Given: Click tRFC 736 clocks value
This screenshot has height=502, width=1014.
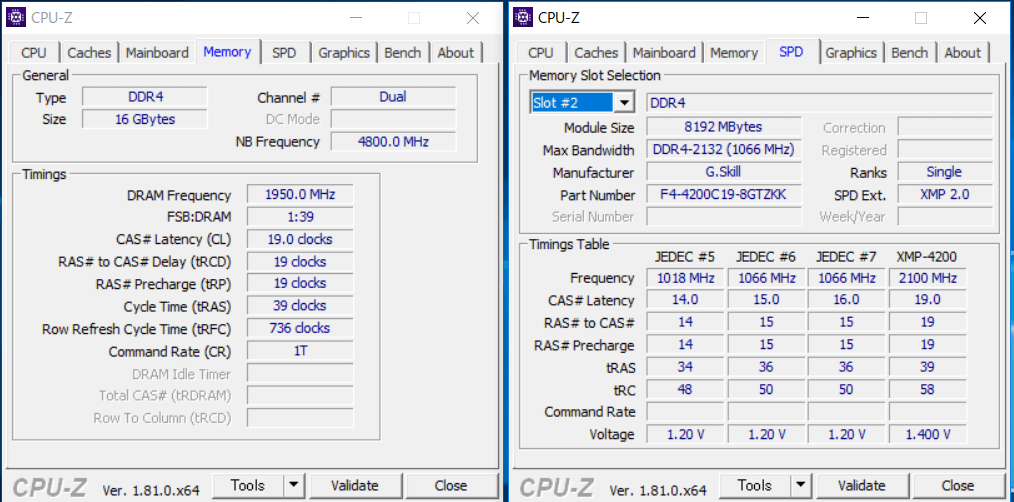Looking at the screenshot, I should (300, 328).
